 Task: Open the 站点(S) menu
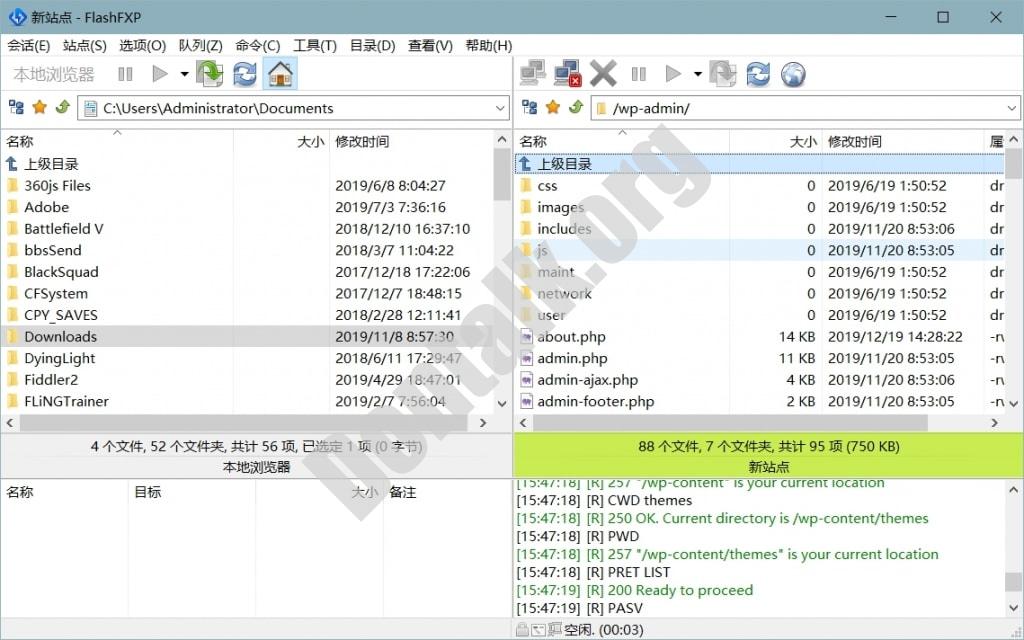[84, 46]
